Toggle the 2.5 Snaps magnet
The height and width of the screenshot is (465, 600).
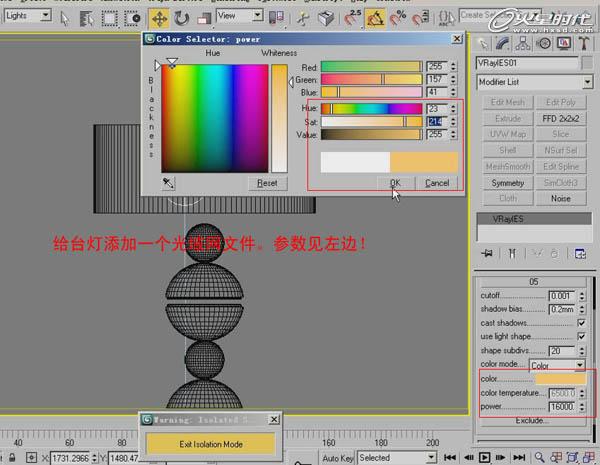pyautogui.click(x=352, y=18)
